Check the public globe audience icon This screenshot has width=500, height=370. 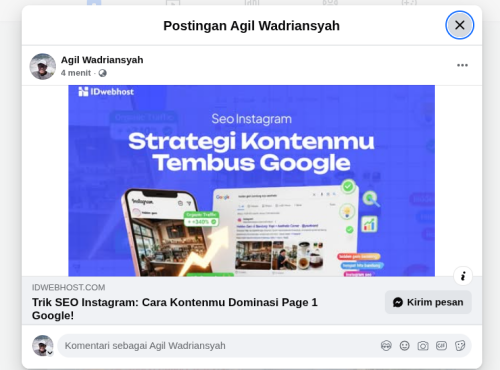point(103,73)
